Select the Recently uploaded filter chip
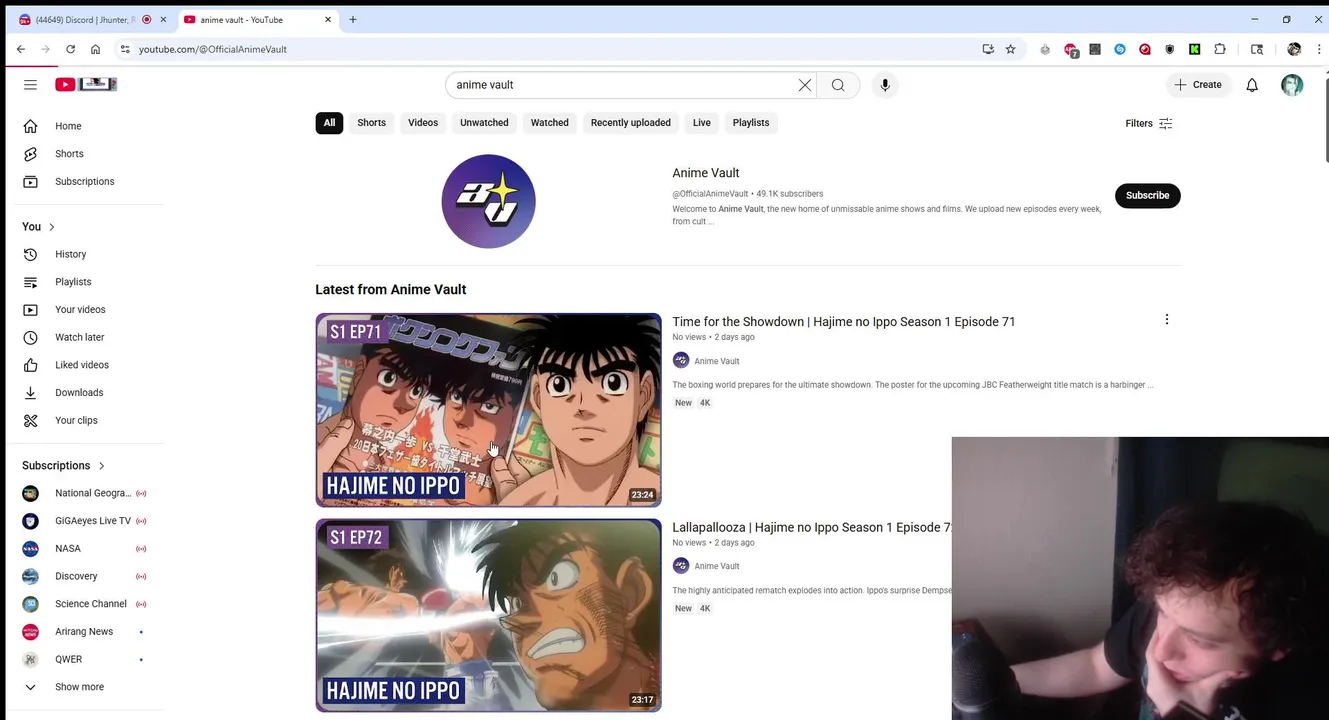The height and width of the screenshot is (720, 1329). [x=630, y=123]
